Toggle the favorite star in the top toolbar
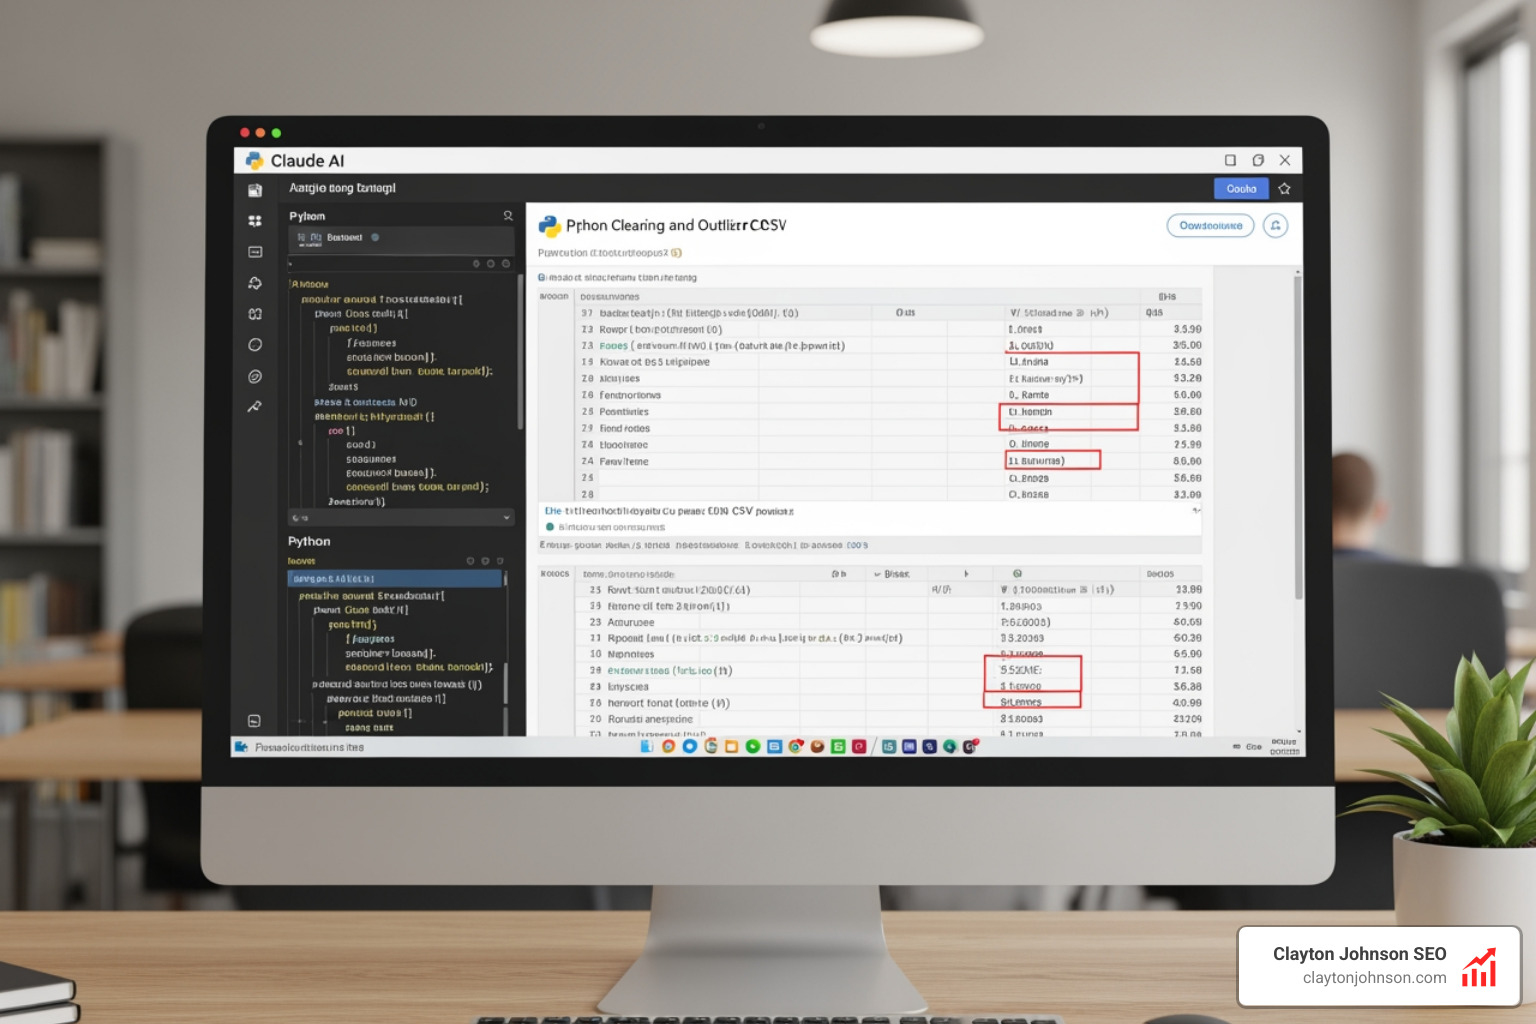 pos(1285,188)
